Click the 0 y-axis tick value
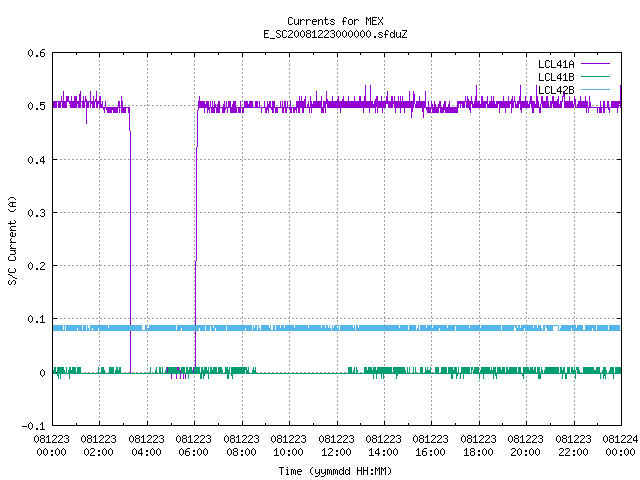Viewport: 640px width, 480px height. point(42,373)
